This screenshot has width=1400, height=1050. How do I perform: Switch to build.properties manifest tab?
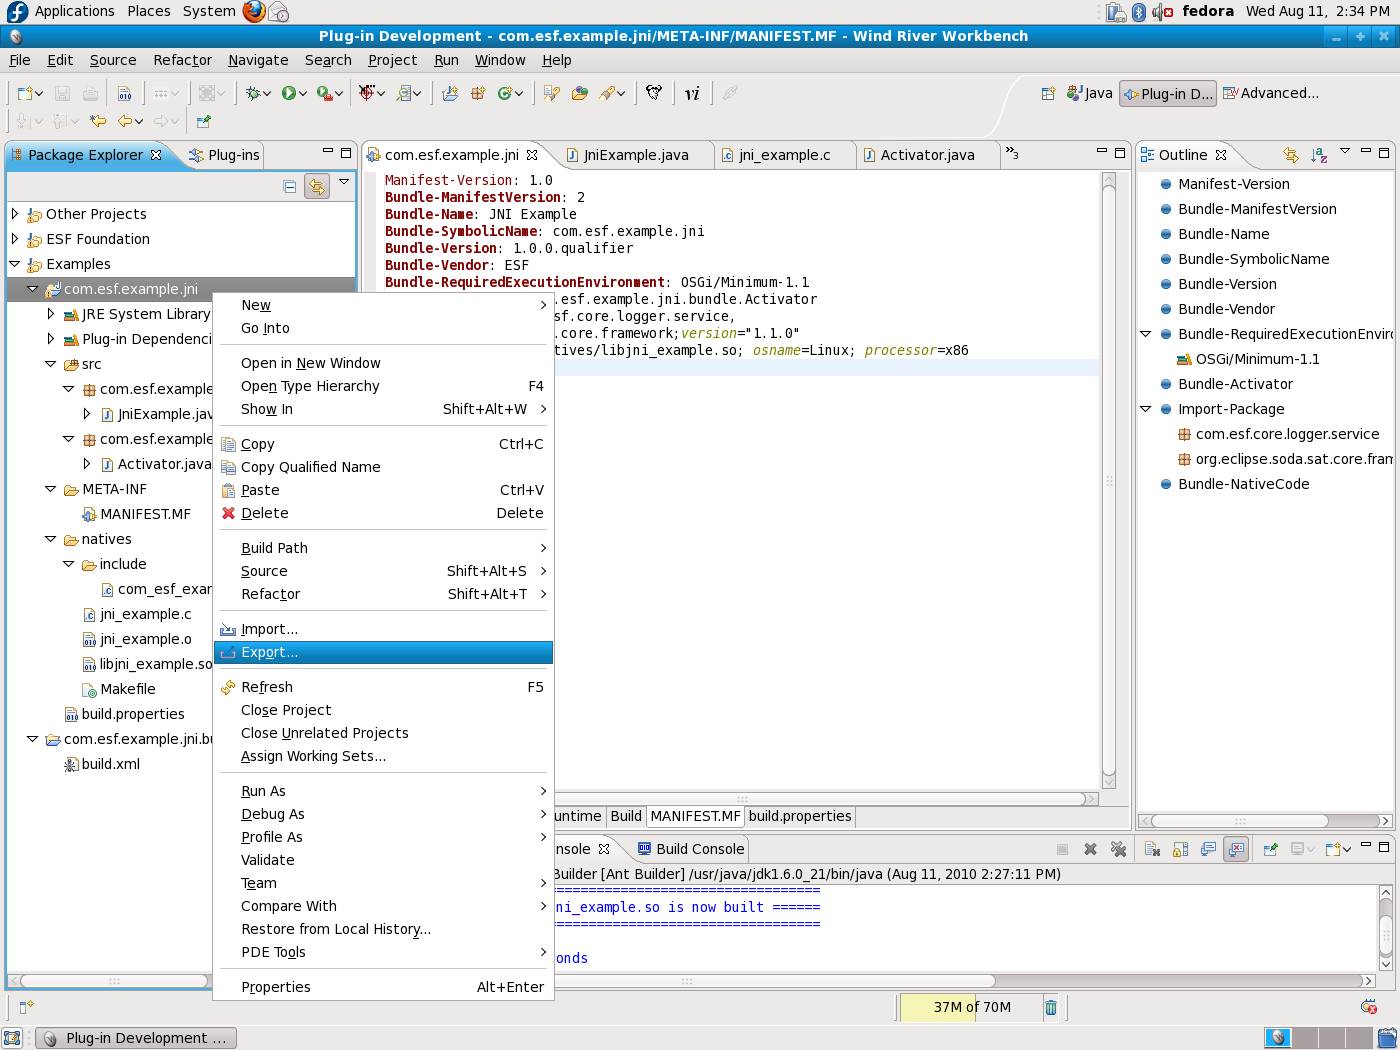[x=800, y=816]
